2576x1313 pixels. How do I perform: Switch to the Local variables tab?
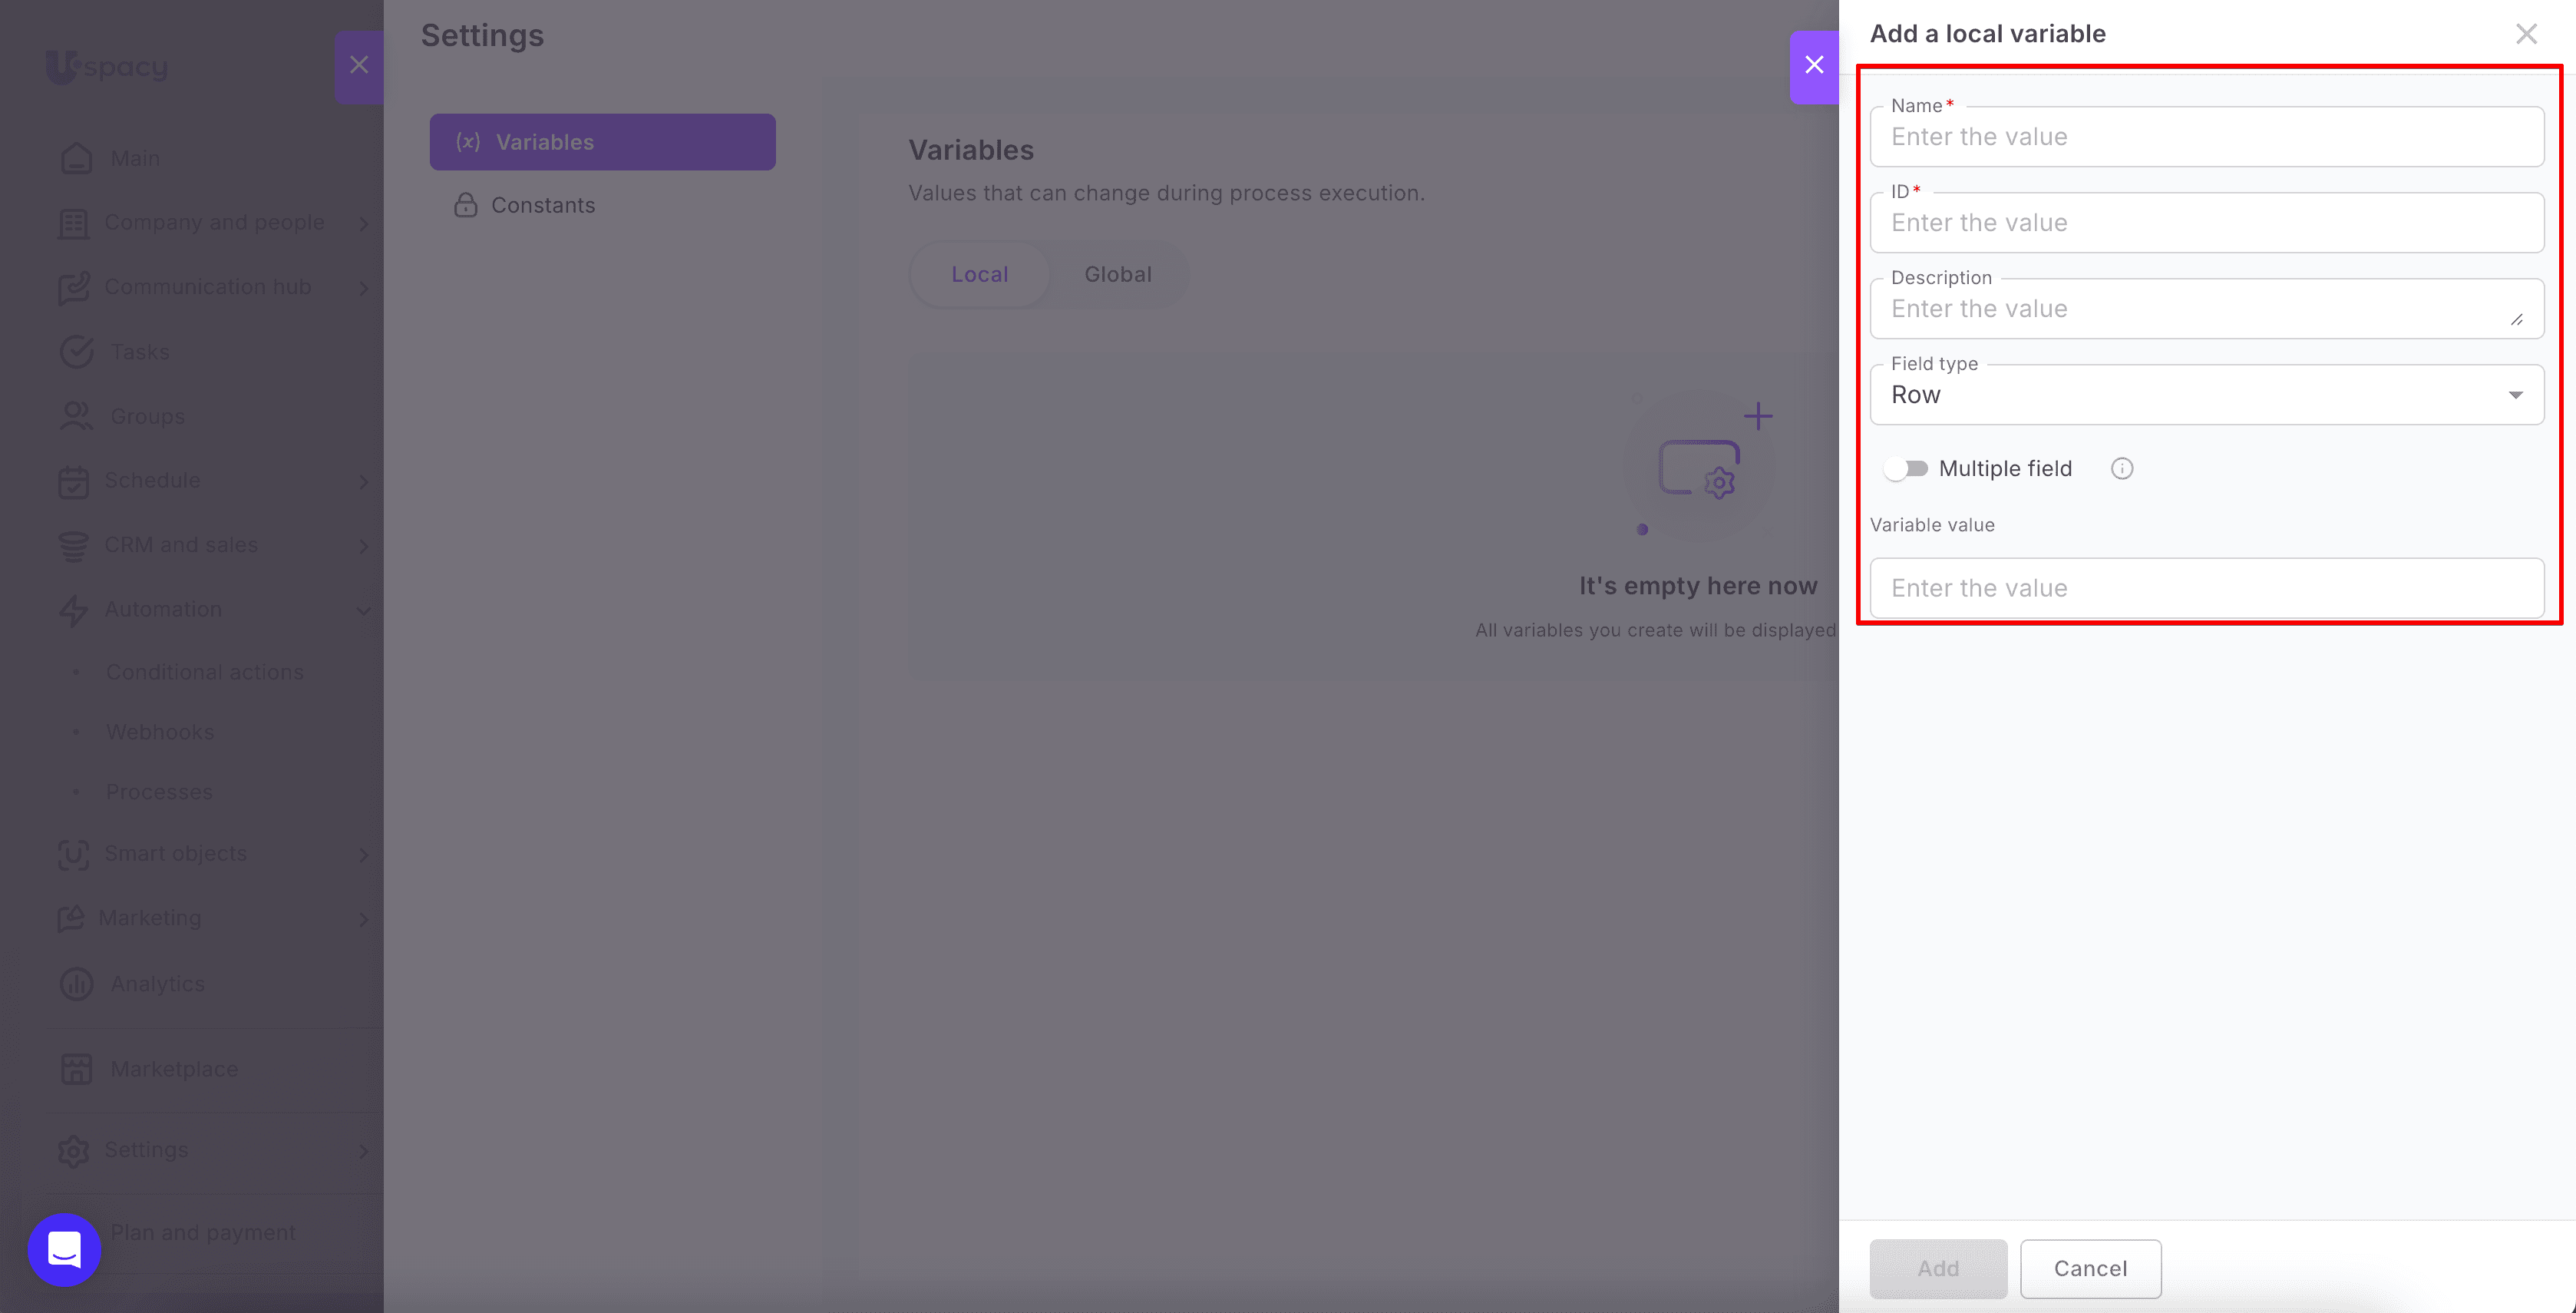click(x=980, y=275)
